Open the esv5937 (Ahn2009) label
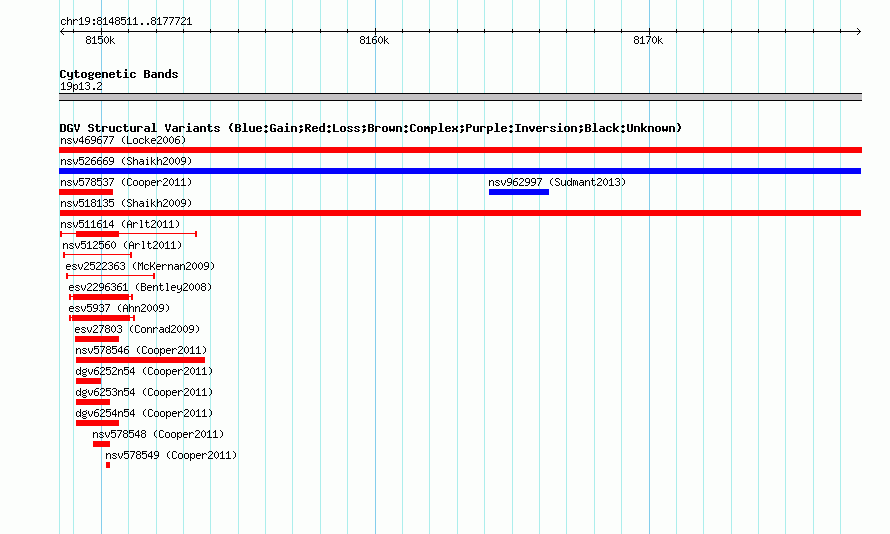This screenshot has height=534, width=890. pyautogui.click(x=119, y=308)
